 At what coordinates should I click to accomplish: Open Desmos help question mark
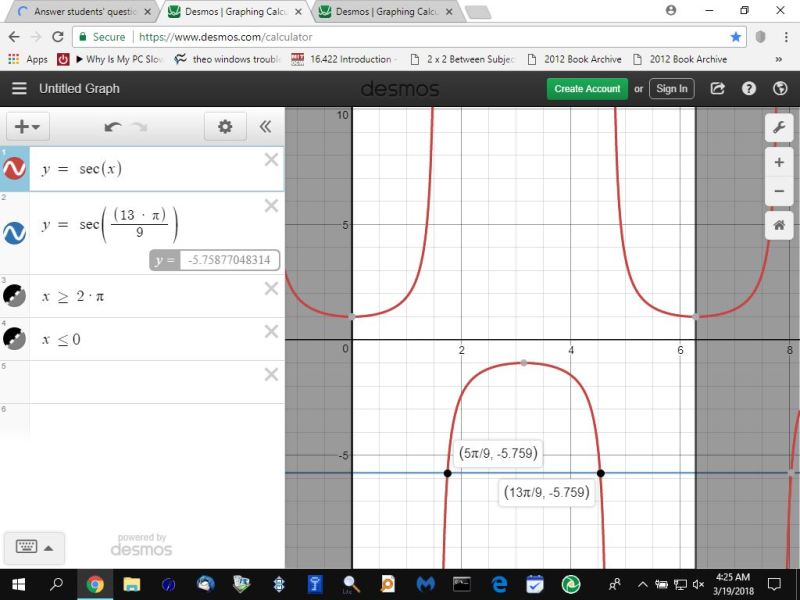pos(748,88)
